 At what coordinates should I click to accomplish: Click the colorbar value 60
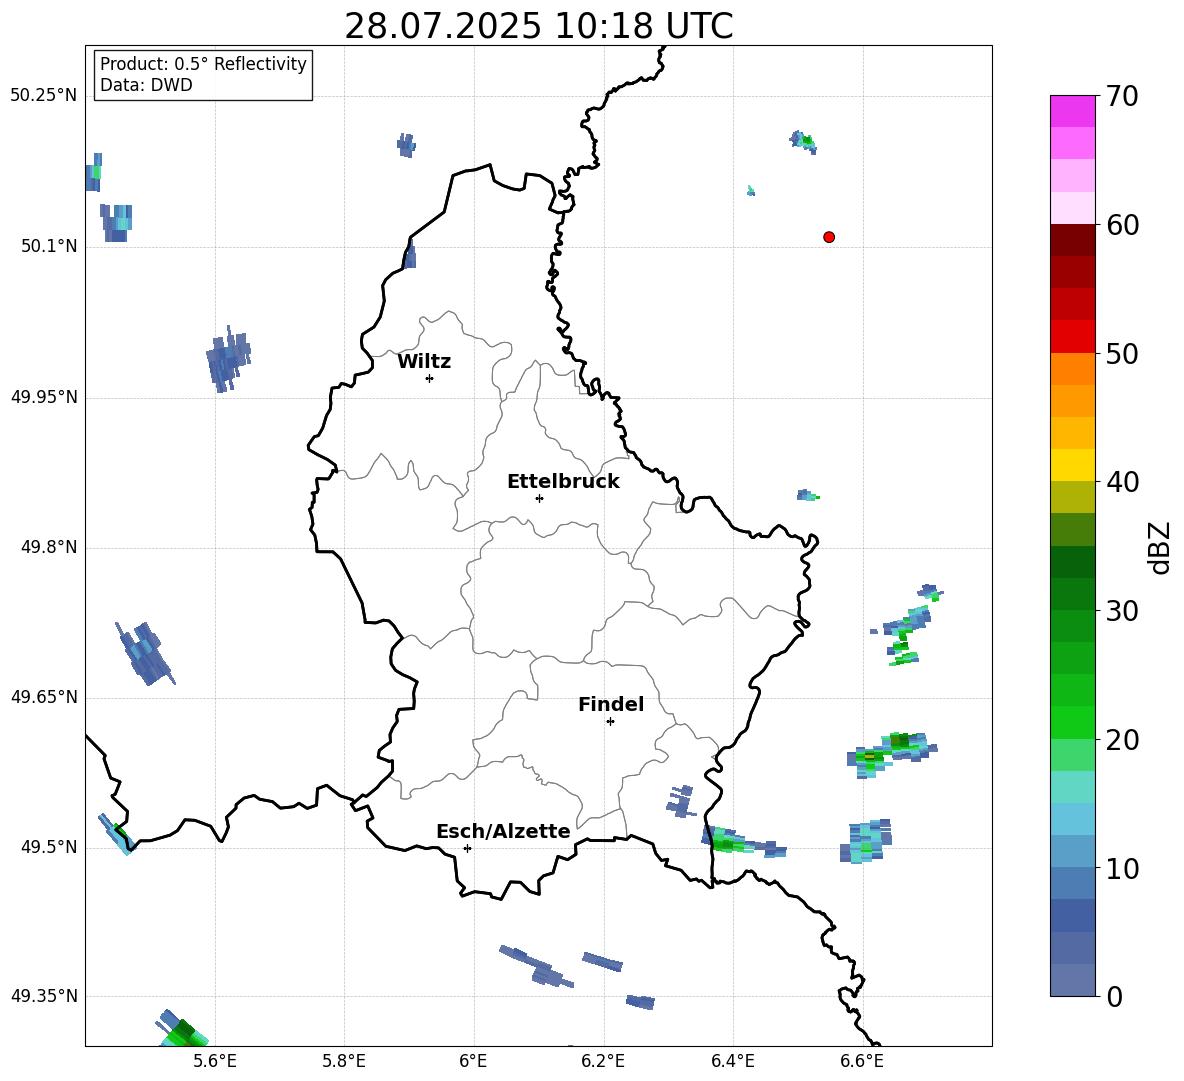(1122, 225)
